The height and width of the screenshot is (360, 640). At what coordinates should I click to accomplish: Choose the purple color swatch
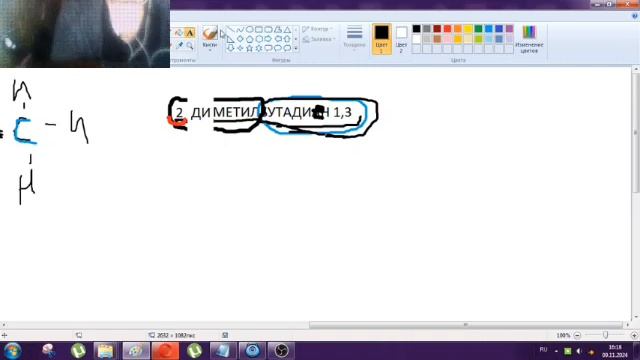point(509,29)
